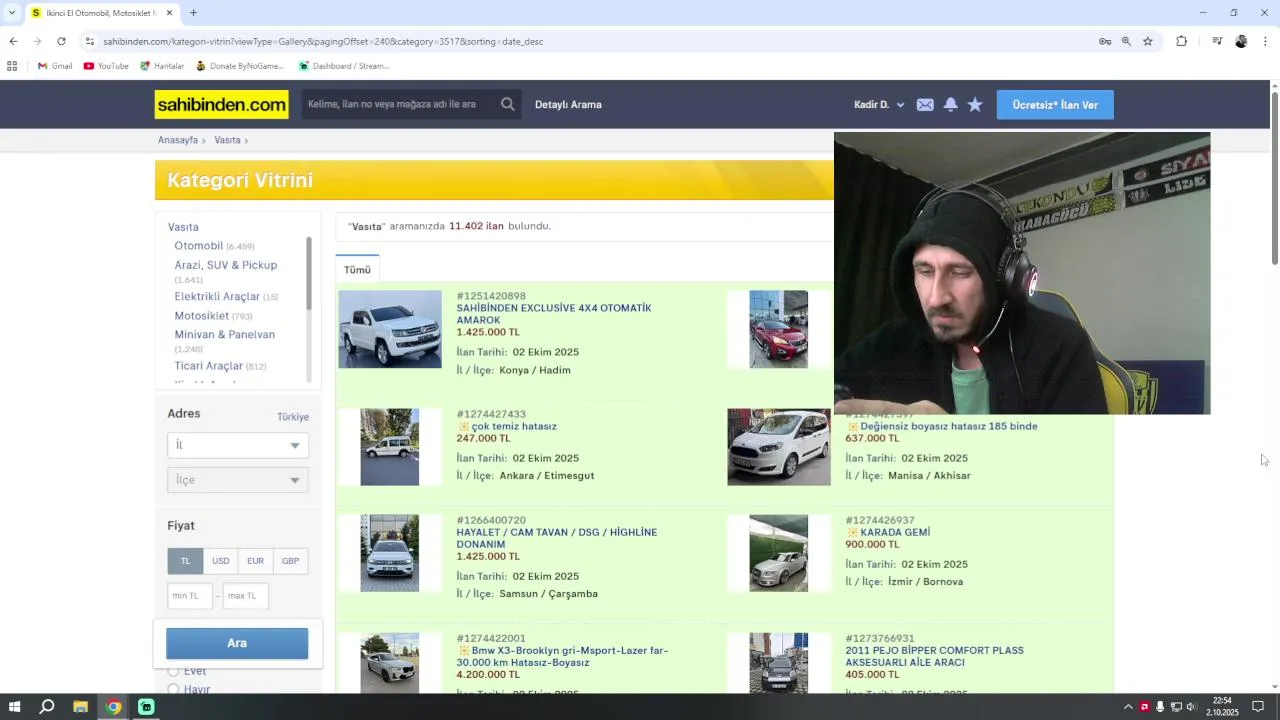Go back with browser back arrow
The width and height of the screenshot is (1280, 720).
13,41
